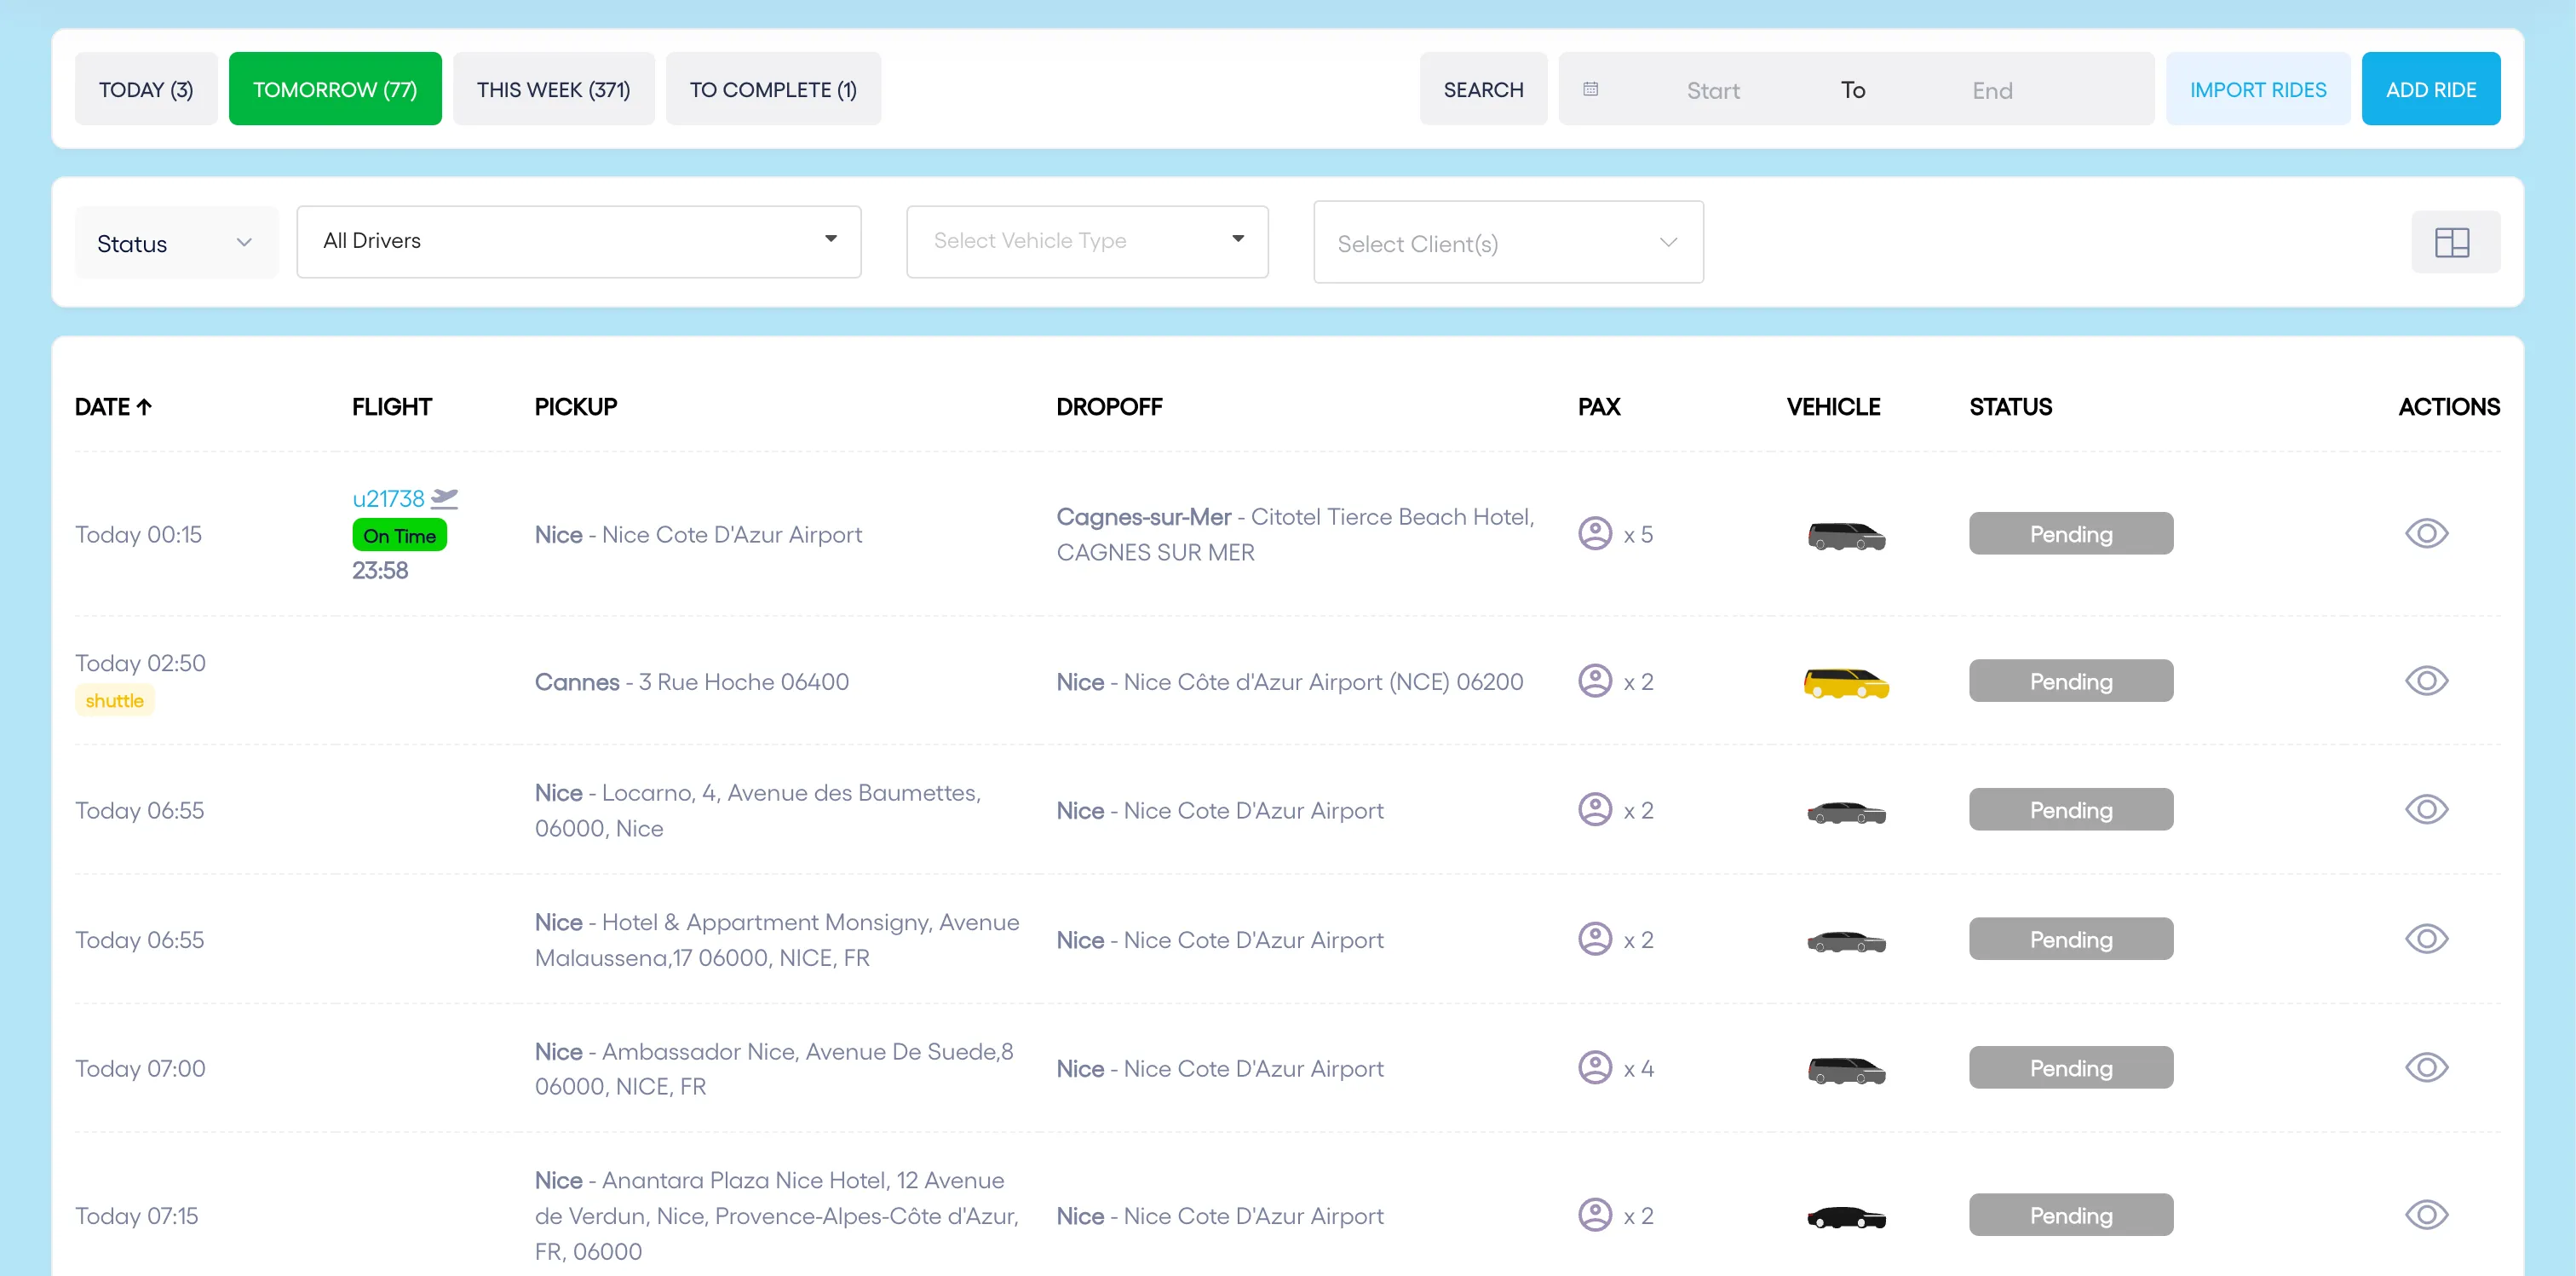This screenshot has width=2576, height=1276.
Task: Open the THIS WEEK (371) tab
Action: 554,89
